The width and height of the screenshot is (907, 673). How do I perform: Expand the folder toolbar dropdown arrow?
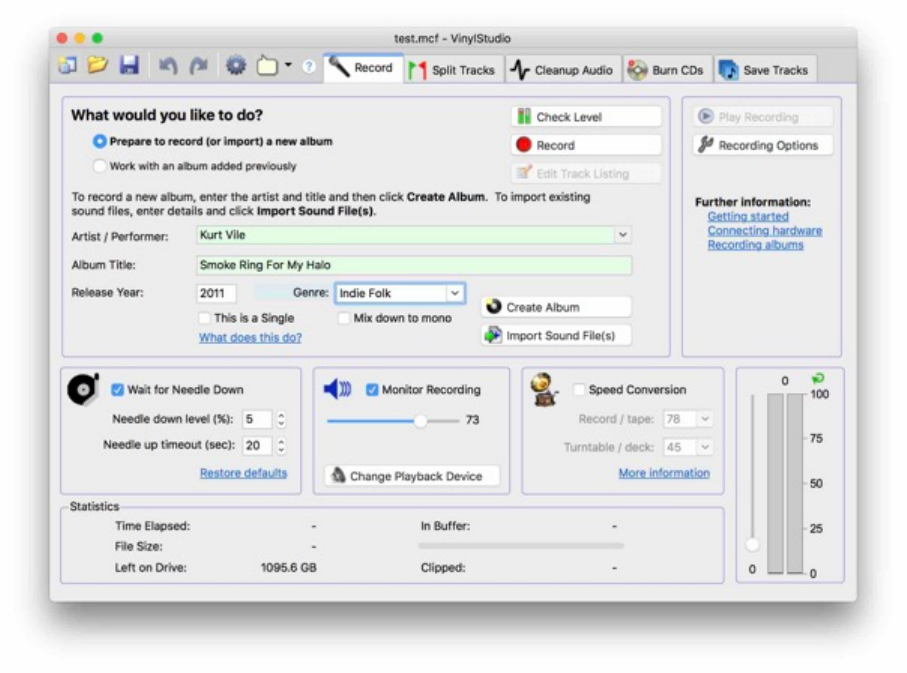click(x=288, y=65)
